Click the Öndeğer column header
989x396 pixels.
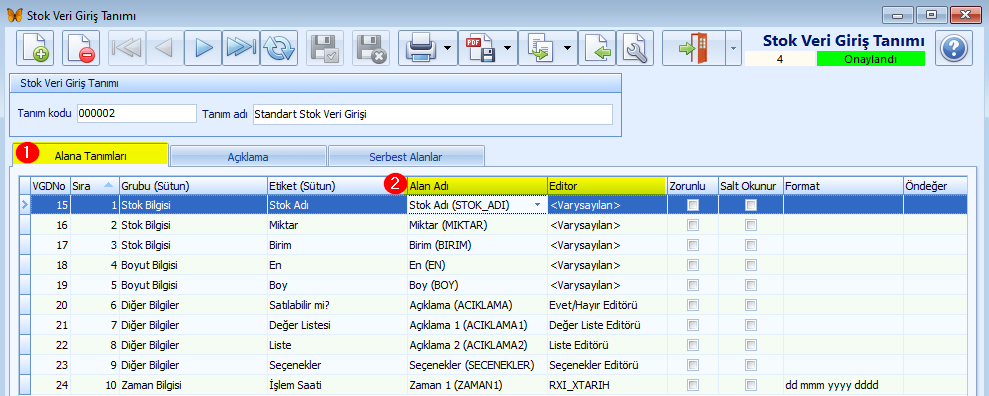click(935, 186)
